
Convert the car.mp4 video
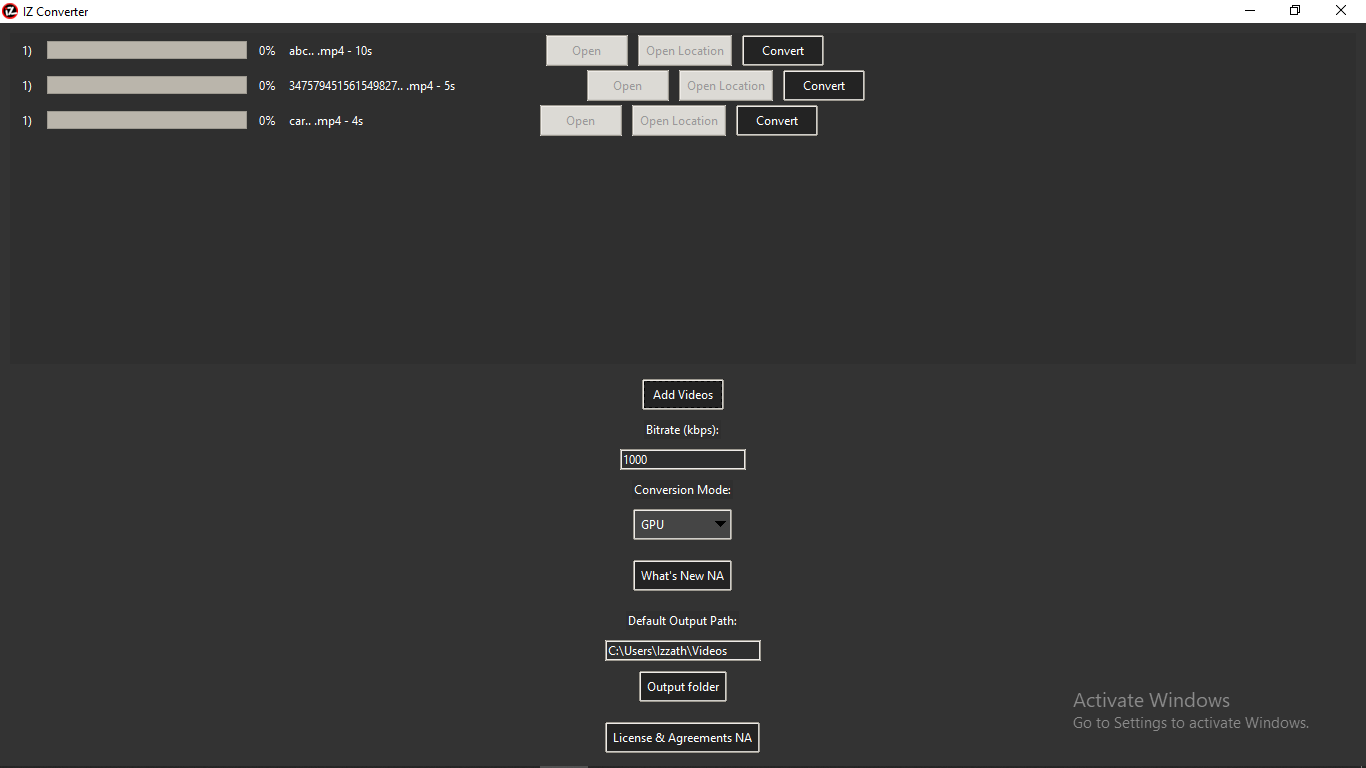pyautogui.click(x=776, y=120)
